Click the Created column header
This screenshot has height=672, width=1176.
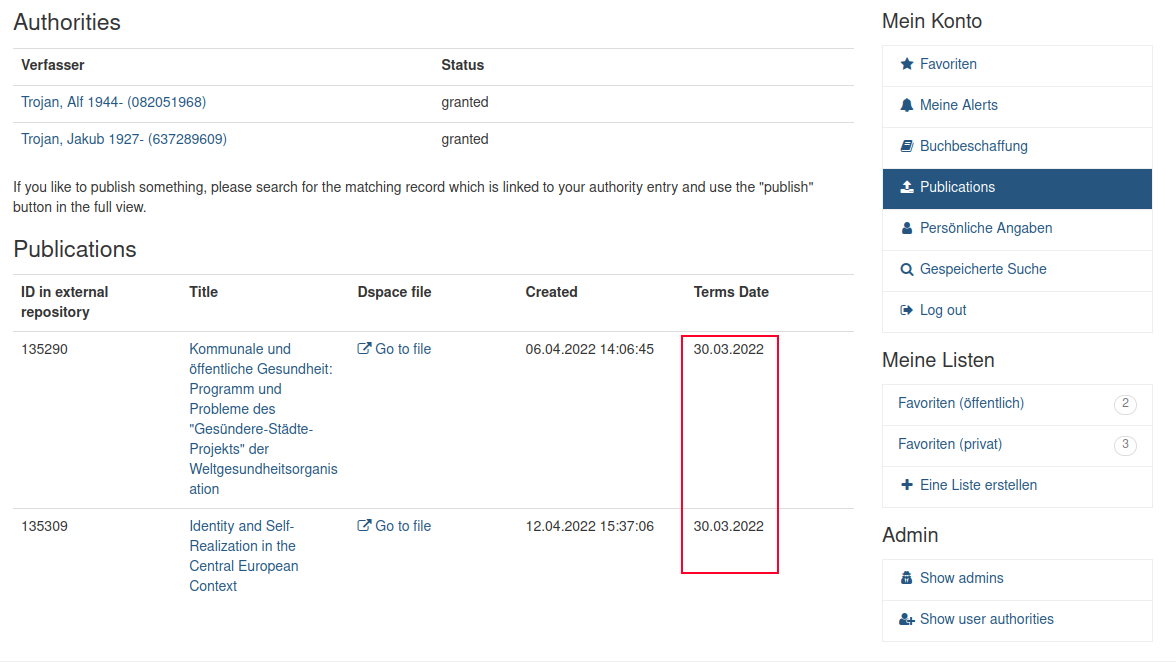pos(551,292)
